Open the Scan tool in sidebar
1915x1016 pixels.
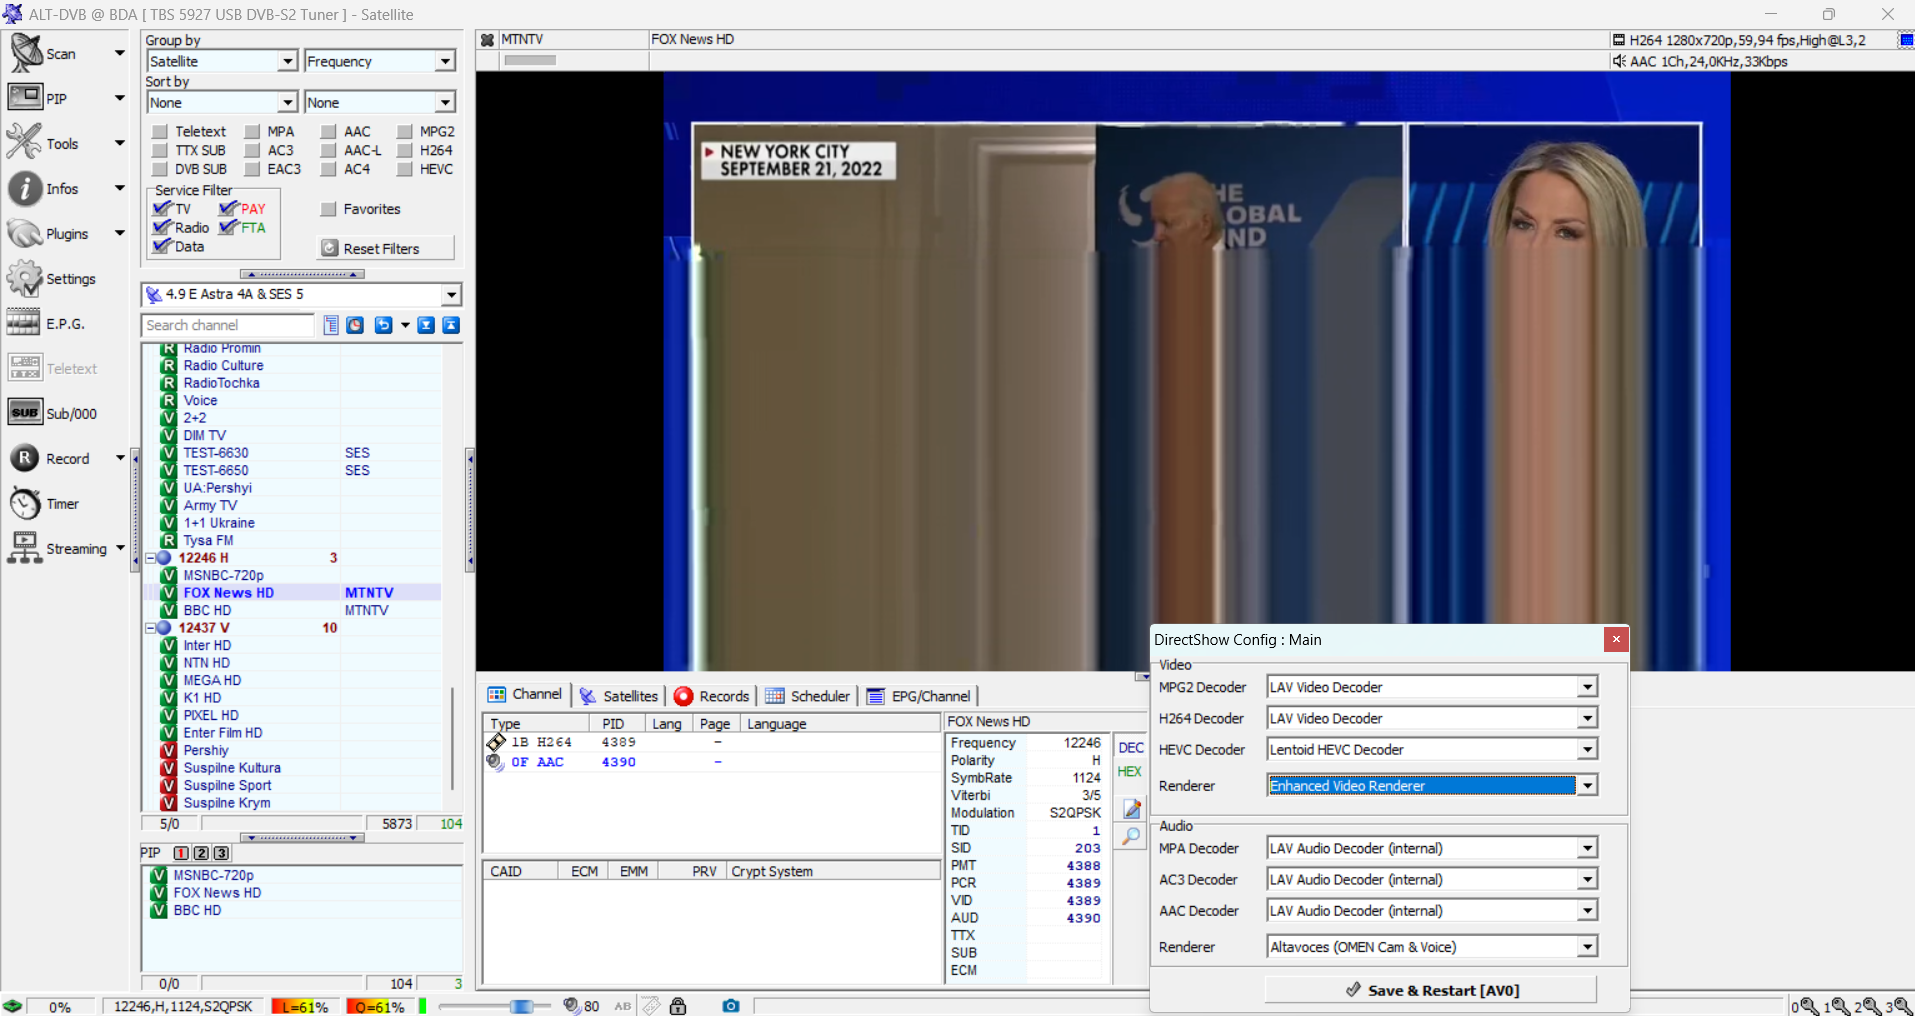(27, 53)
